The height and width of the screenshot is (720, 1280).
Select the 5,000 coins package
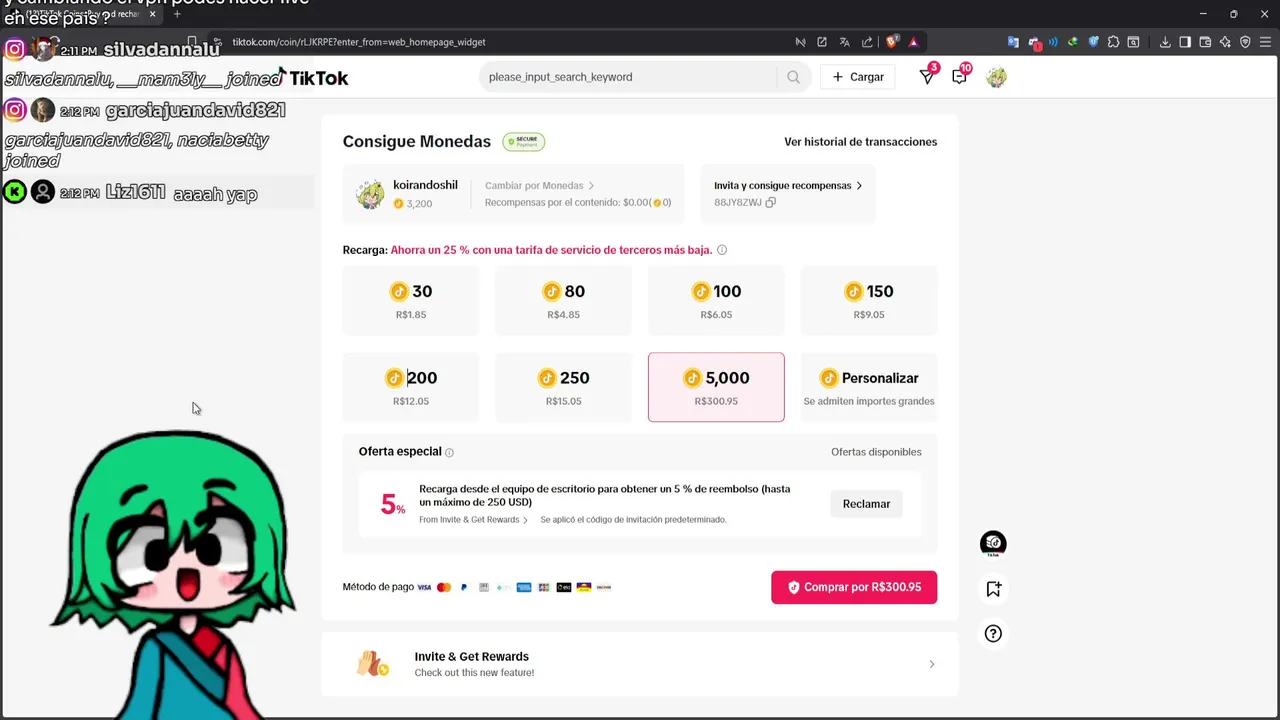(x=716, y=387)
